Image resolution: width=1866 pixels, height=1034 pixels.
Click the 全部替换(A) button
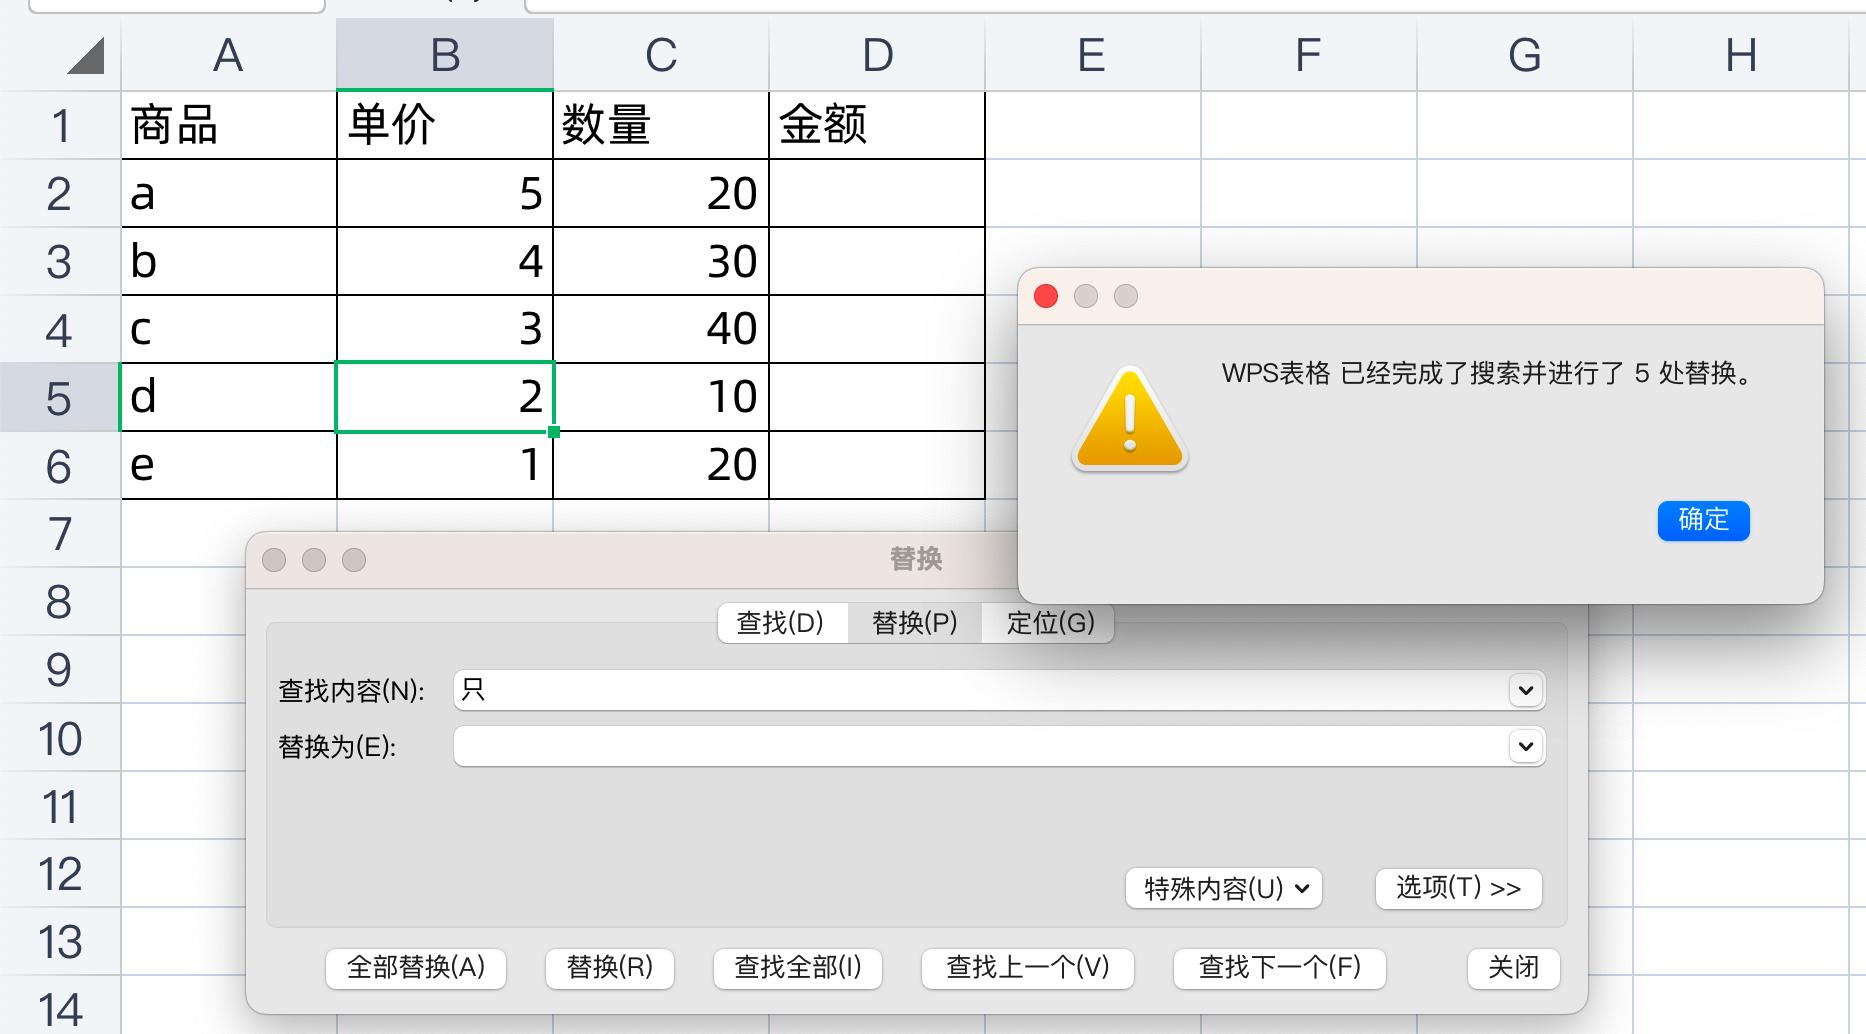click(415, 968)
